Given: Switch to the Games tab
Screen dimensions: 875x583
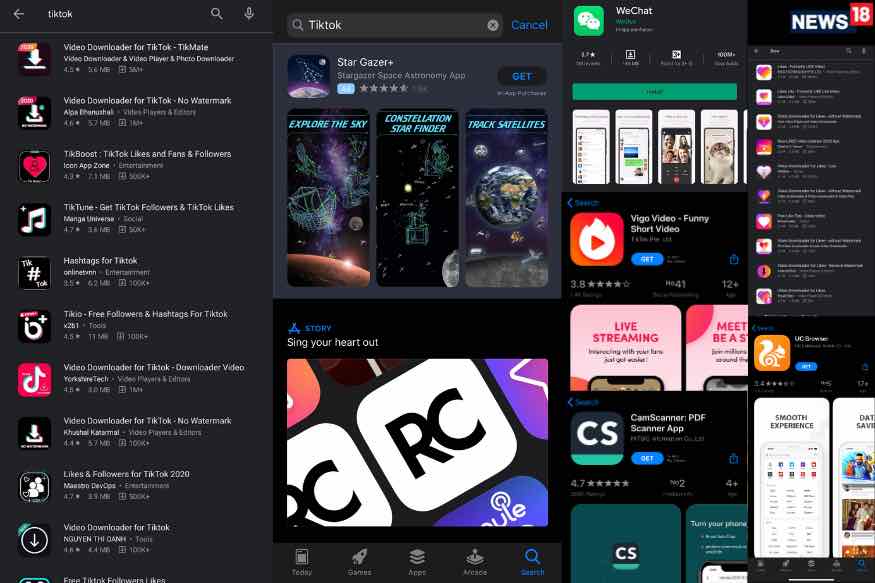Looking at the screenshot, I should point(359,561).
